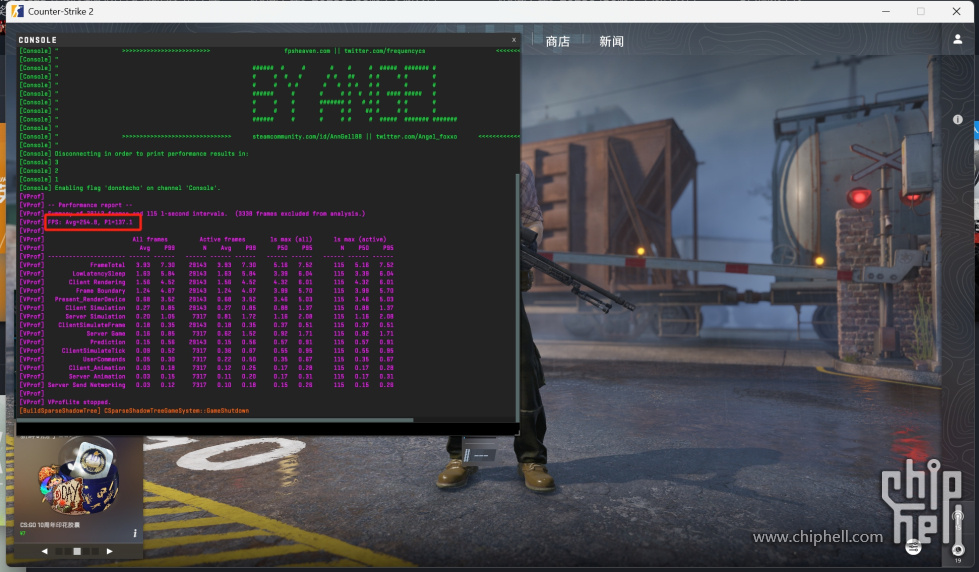This screenshot has width=979, height=572.
Task: Maximize the Counter-Strike 2 window
Action: coord(920,11)
